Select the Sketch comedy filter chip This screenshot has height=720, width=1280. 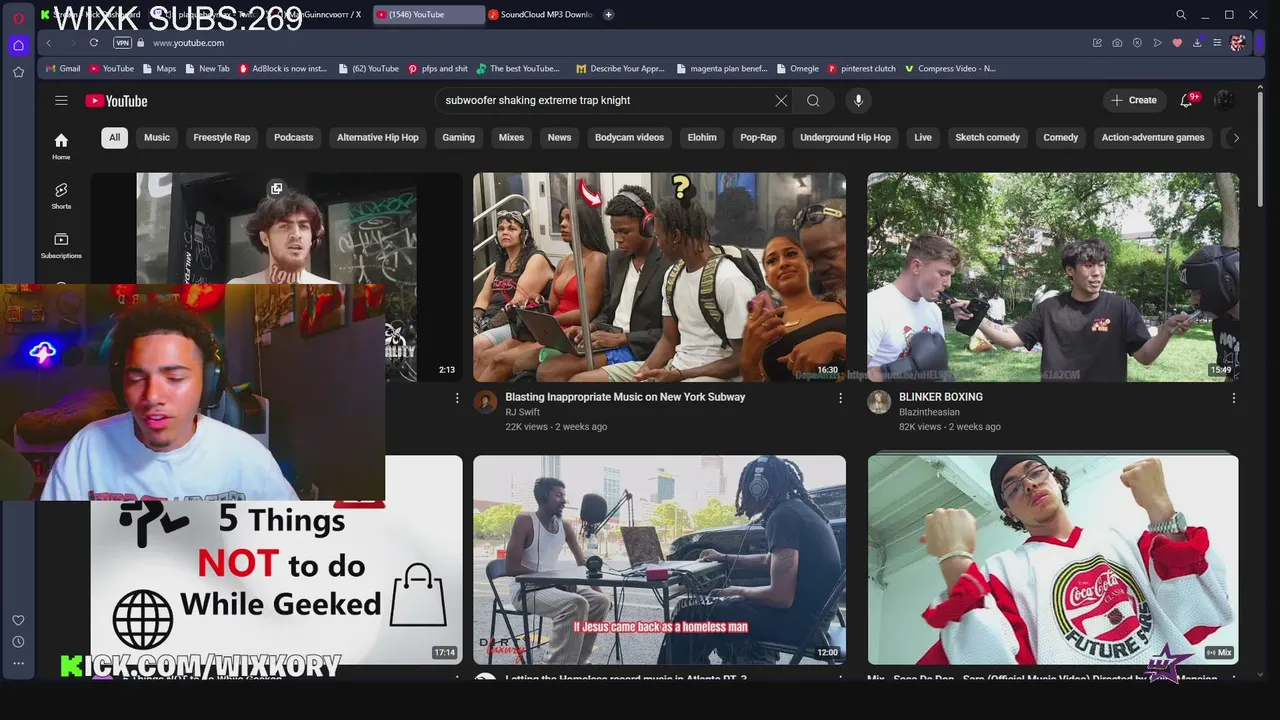click(x=987, y=138)
